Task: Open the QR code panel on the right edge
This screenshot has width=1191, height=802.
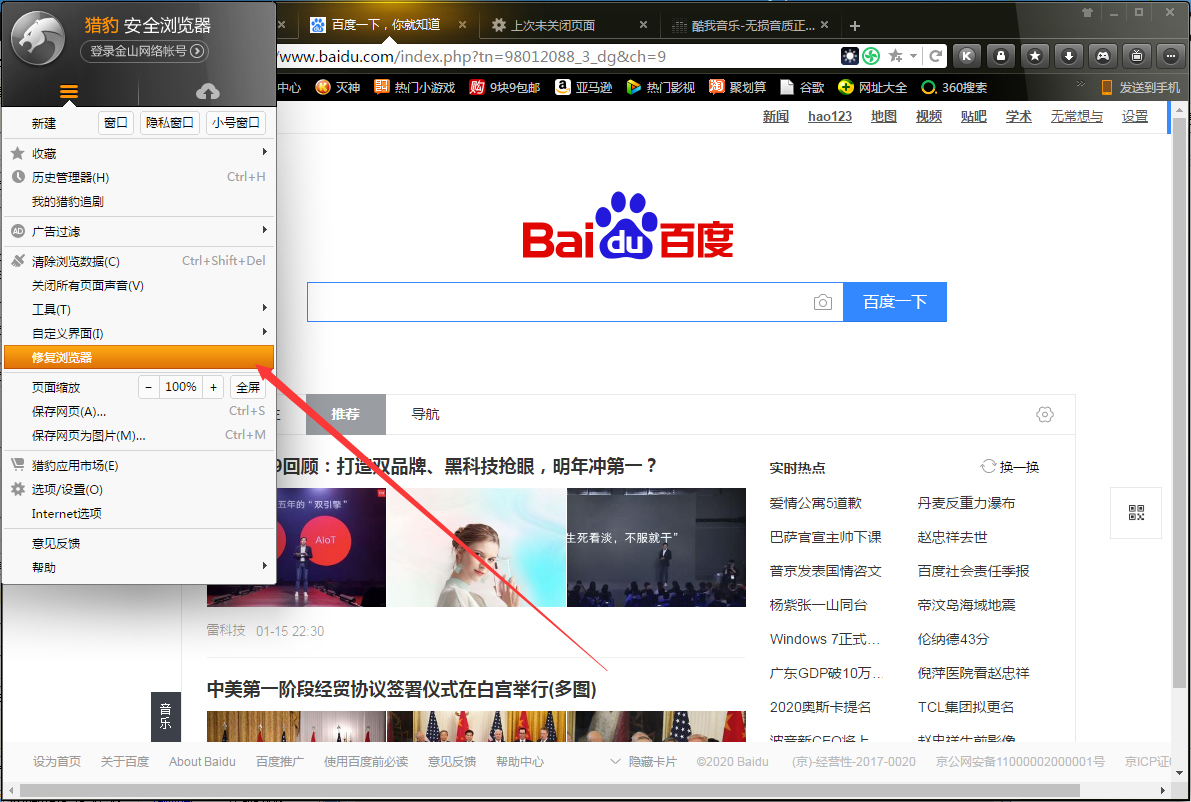Action: 1135,512
